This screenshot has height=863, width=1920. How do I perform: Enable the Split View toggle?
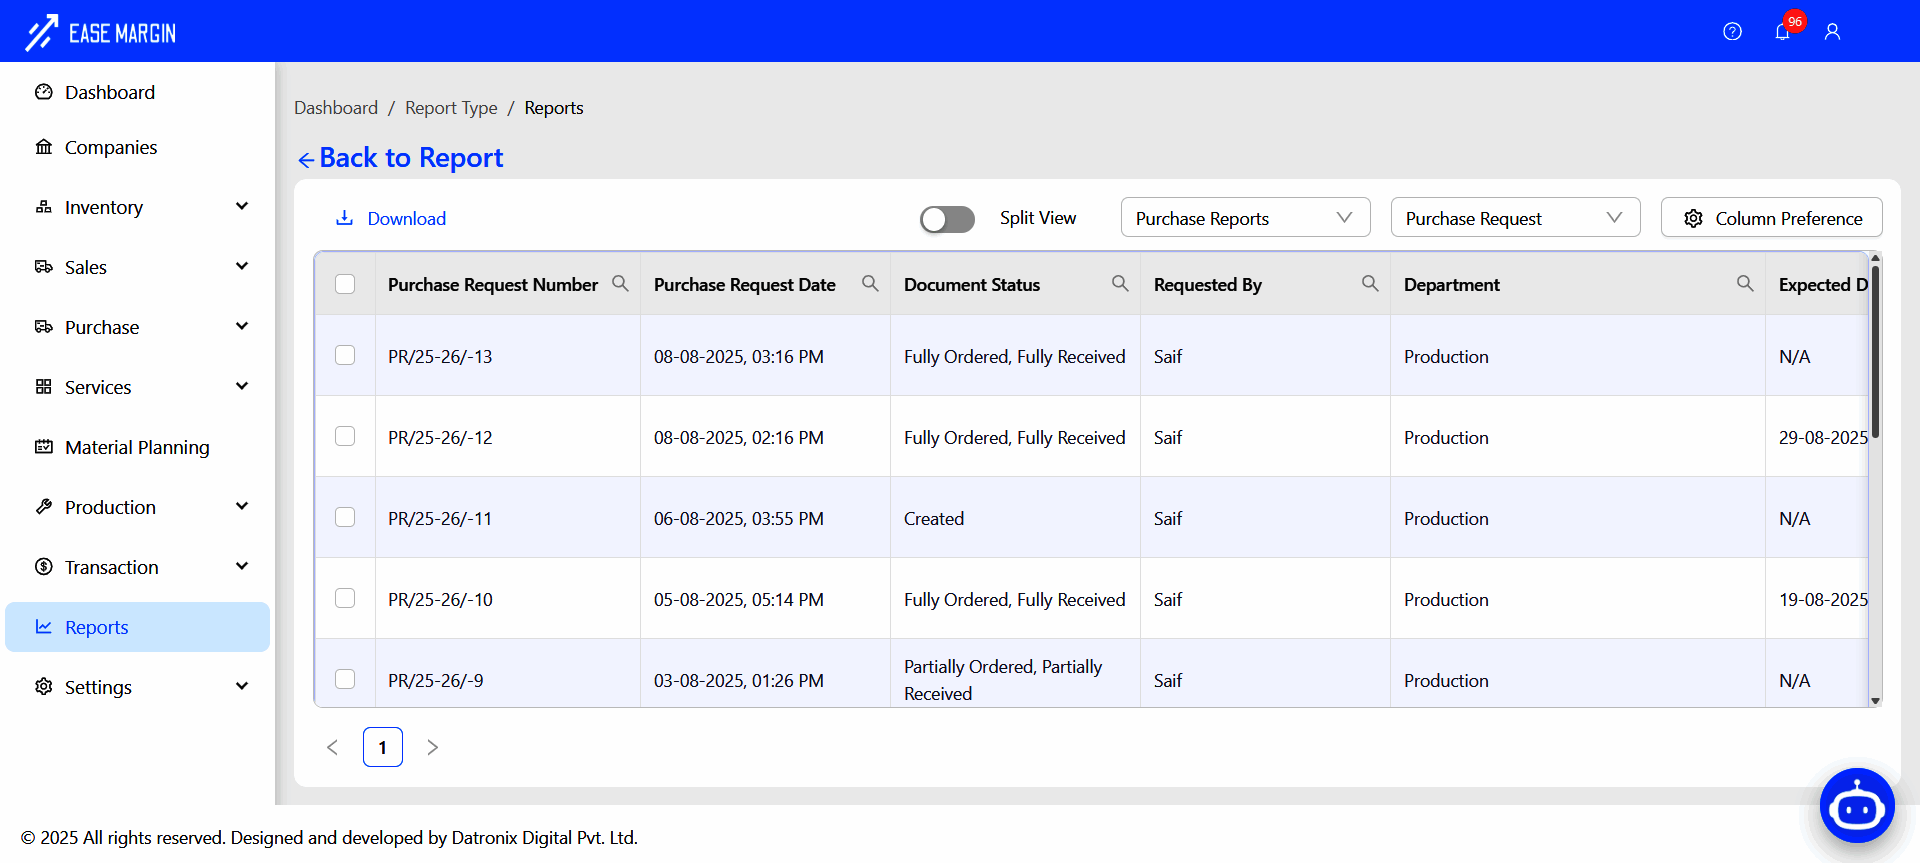(x=947, y=219)
